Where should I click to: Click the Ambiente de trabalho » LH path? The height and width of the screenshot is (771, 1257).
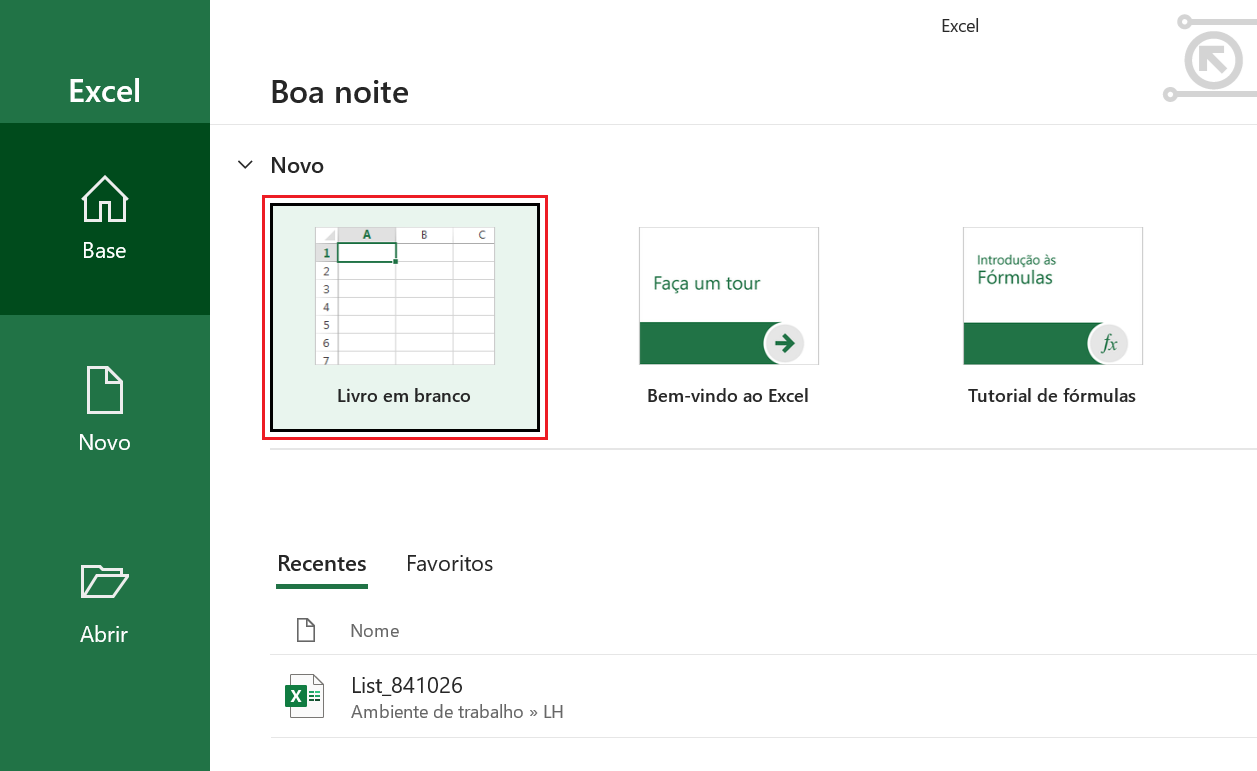click(457, 712)
